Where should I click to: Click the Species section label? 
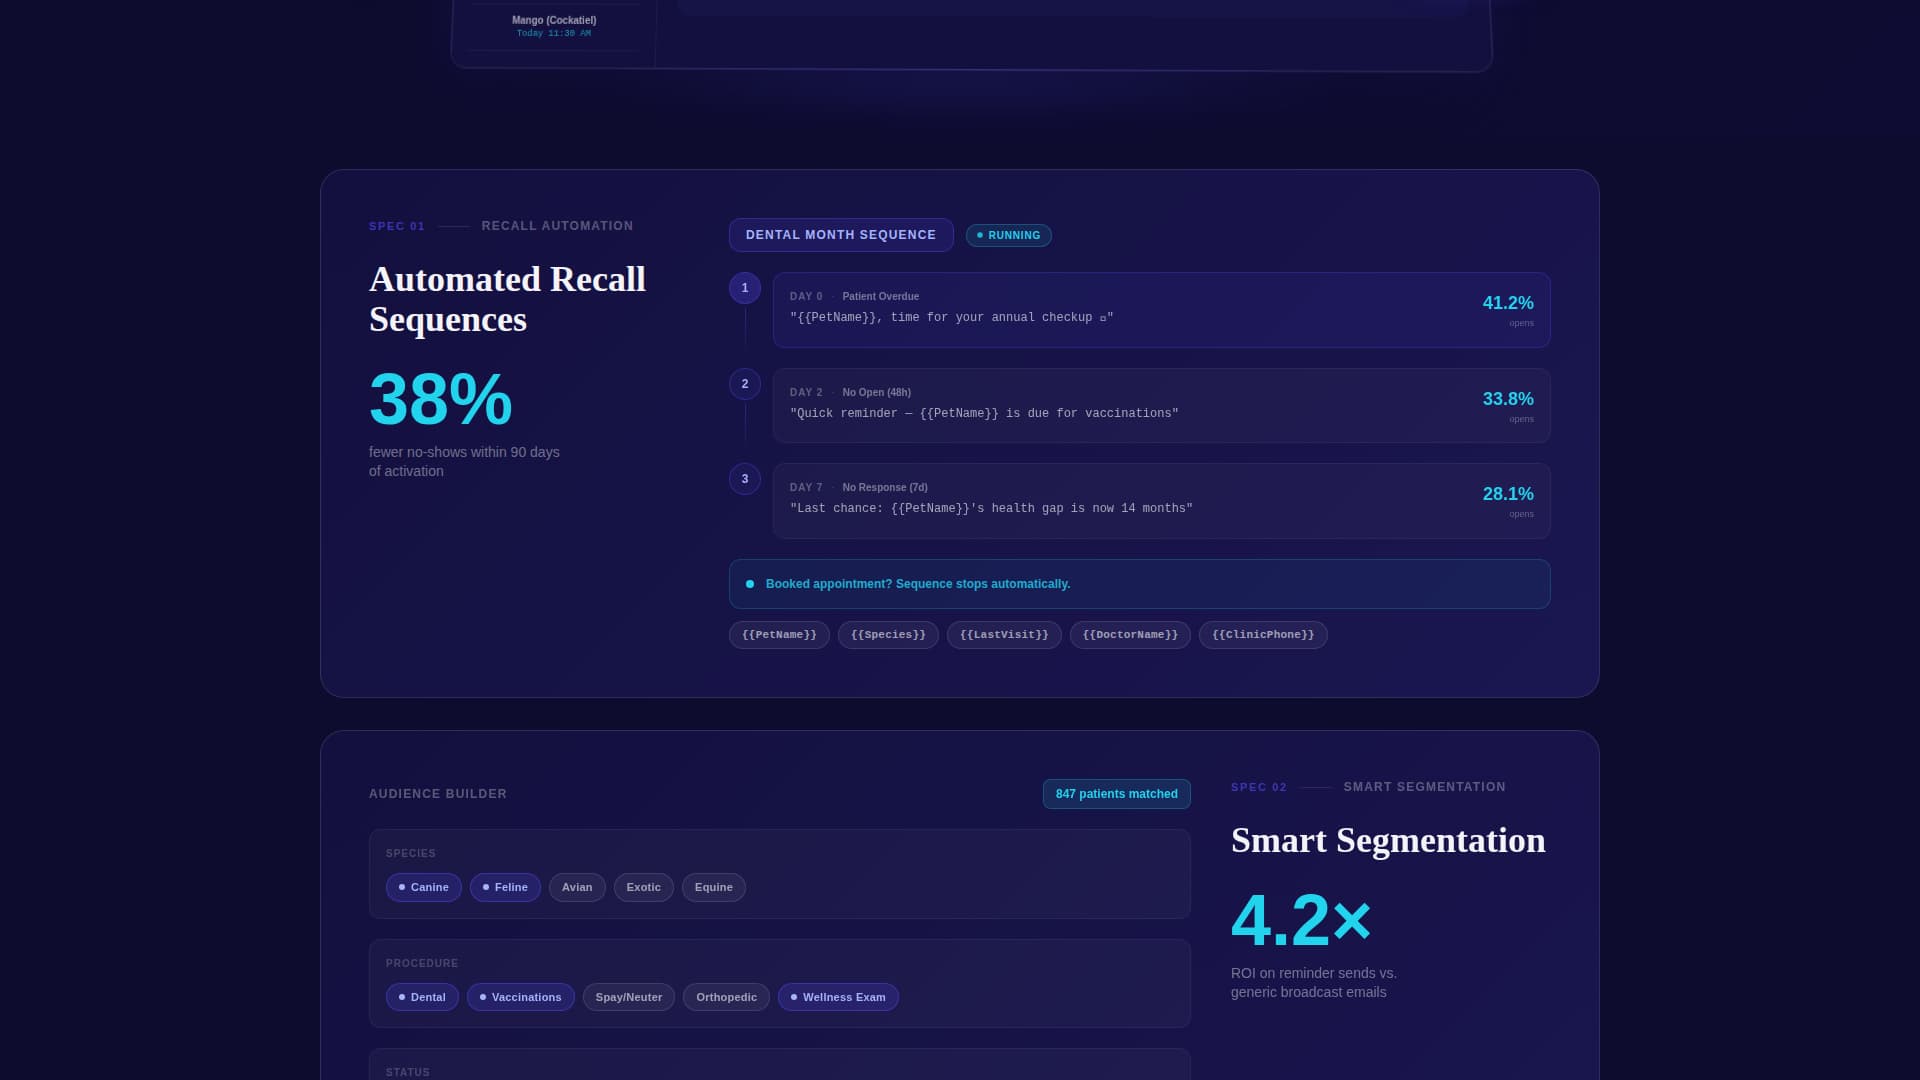[x=411, y=853]
